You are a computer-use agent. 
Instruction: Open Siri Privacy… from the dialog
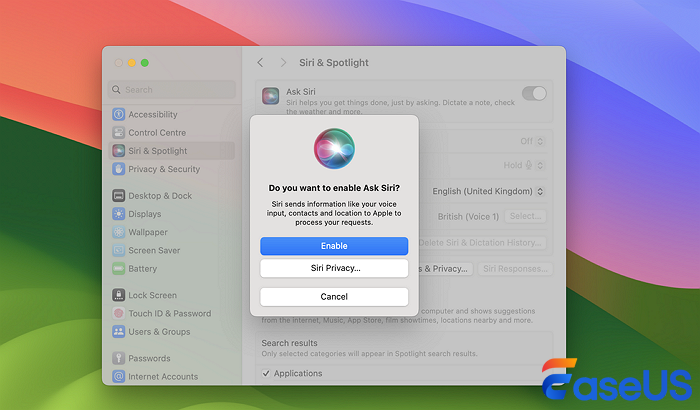point(334,268)
